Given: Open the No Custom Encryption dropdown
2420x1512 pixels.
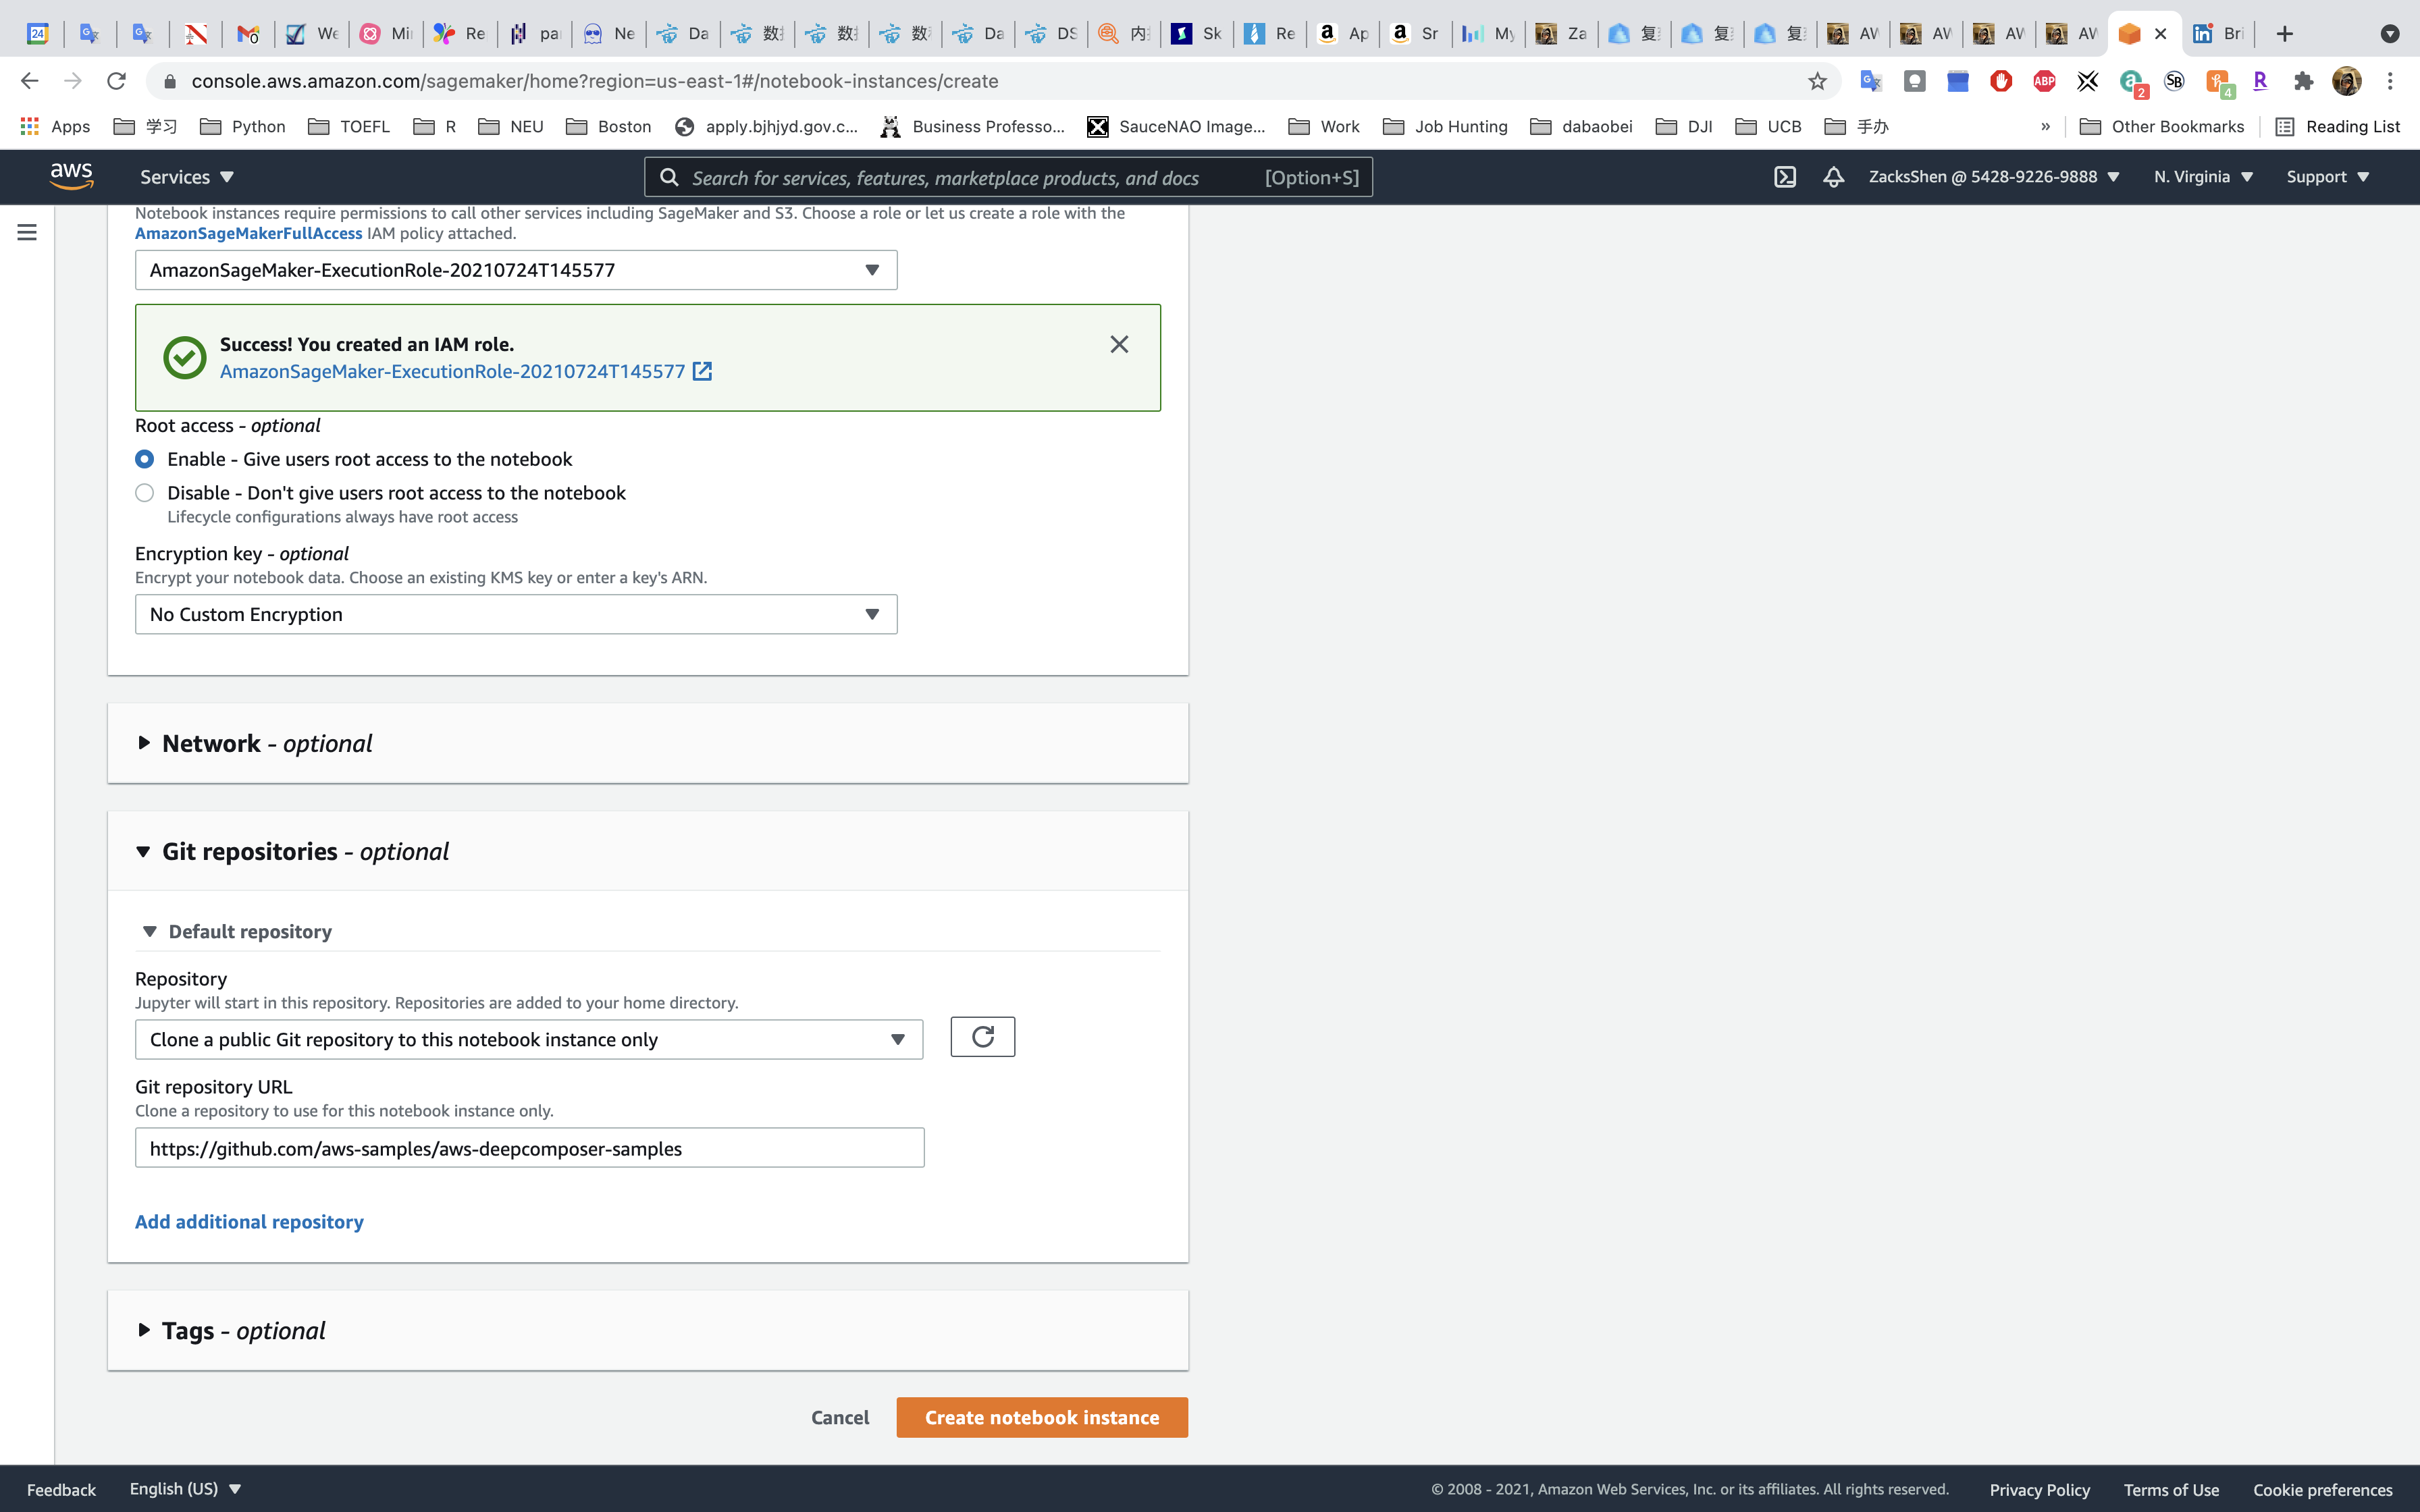Looking at the screenshot, I should (516, 614).
